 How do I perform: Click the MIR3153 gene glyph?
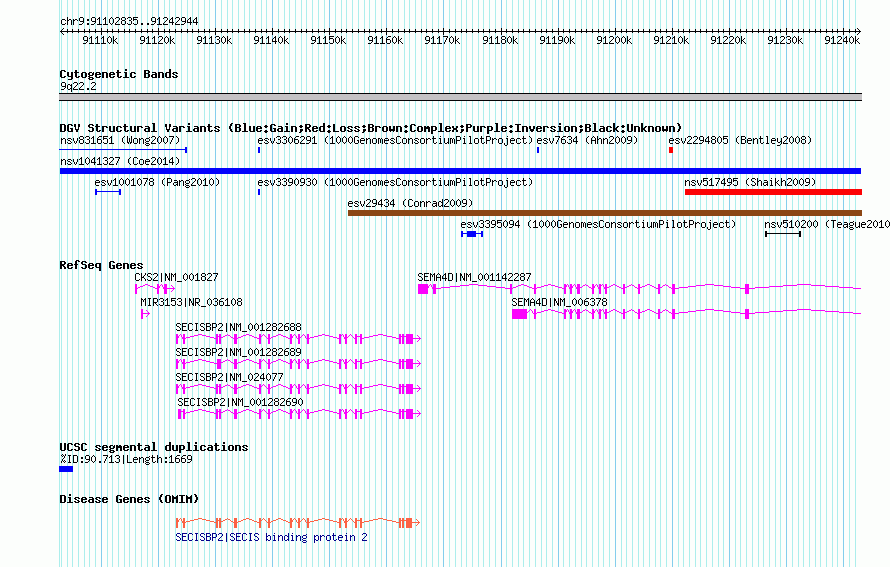click(x=145, y=314)
